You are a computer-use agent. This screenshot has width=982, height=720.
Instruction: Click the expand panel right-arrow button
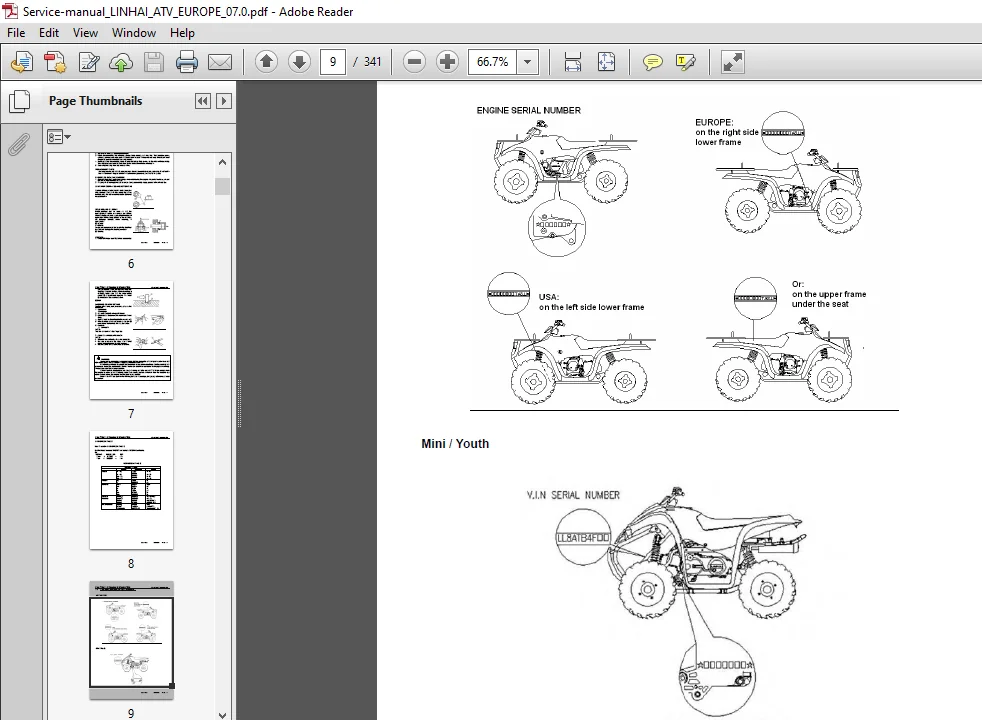click(x=224, y=101)
